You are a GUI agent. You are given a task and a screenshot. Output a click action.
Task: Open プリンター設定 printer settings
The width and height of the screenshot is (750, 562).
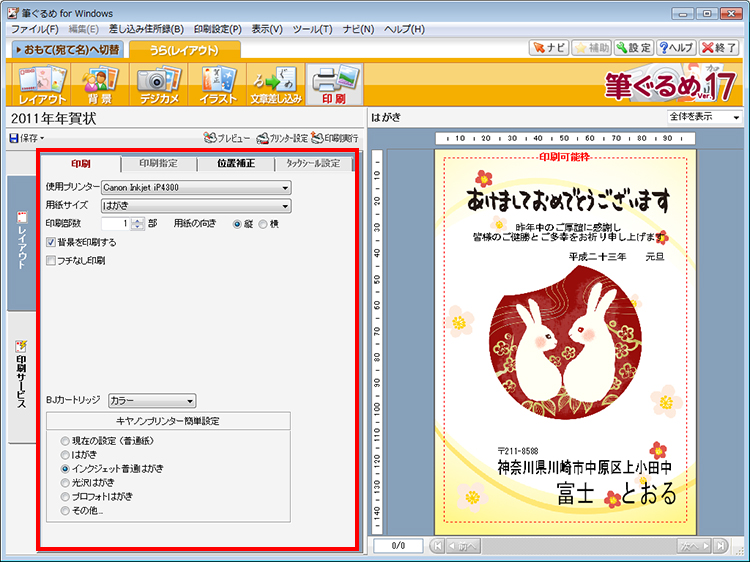pyautogui.click(x=282, y=138)
